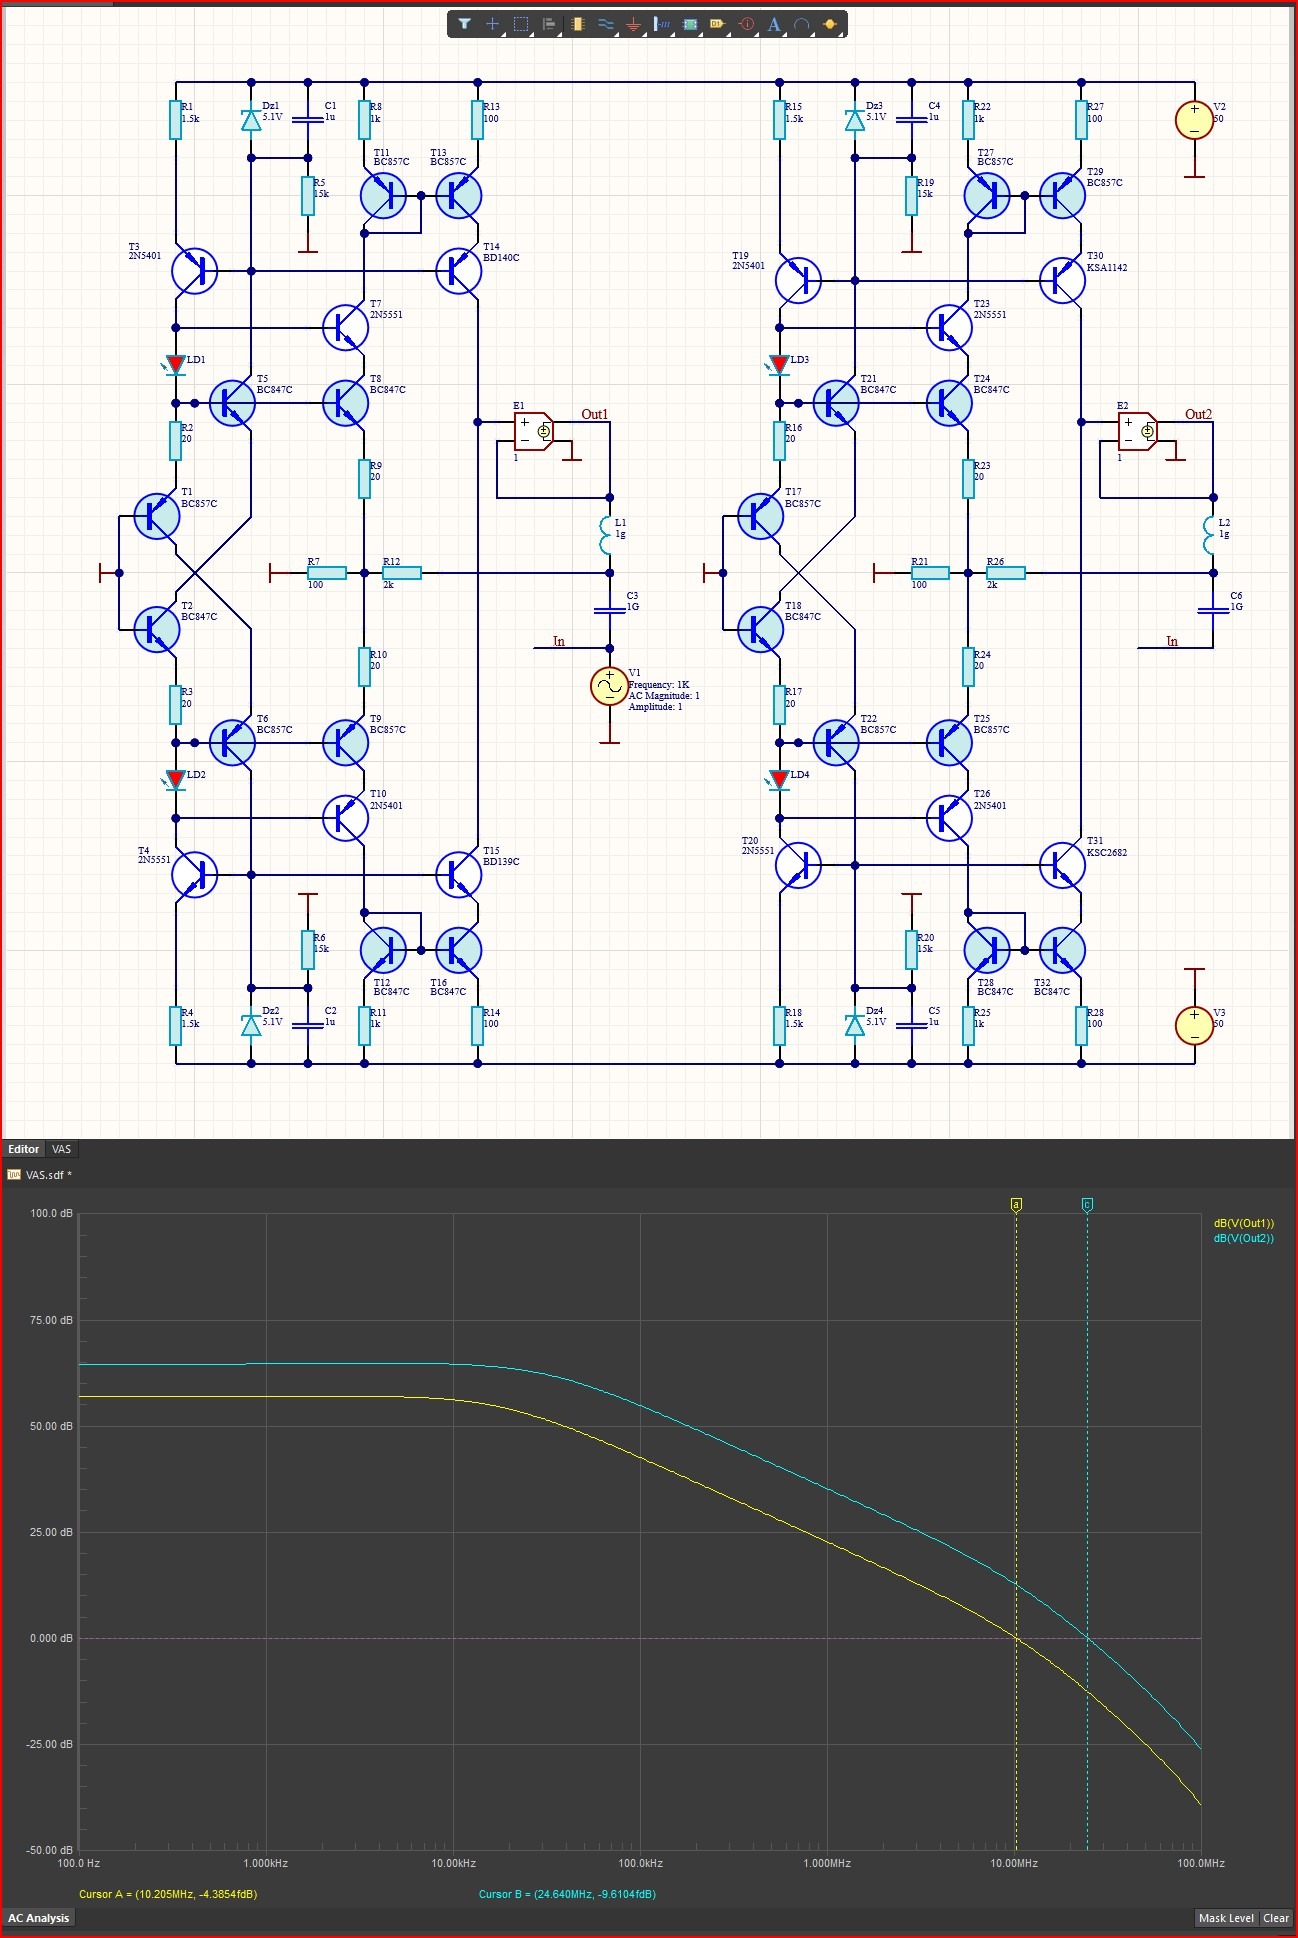Screen dimensions: 1298x1938
Task: Select the Place Arc drawing tool
Action: pyautogui.click(x=802, y=24)
